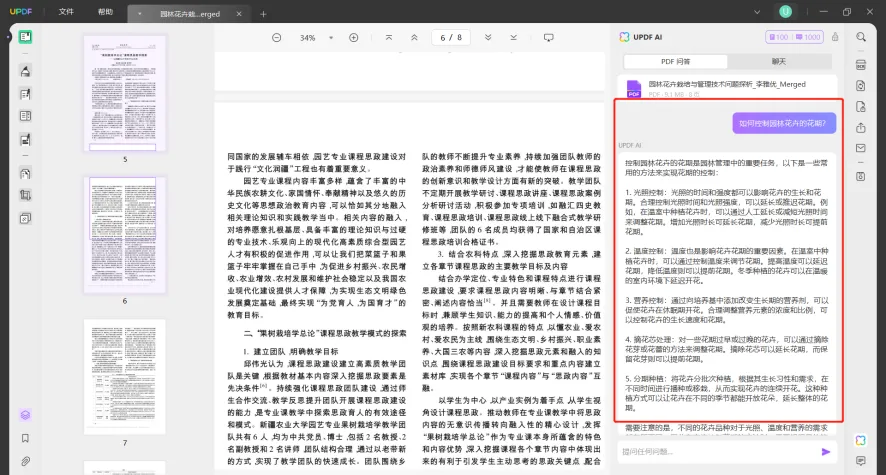The image size is (886, 475).
Task: Open the layers panel icon
Action: coord(25,415)
